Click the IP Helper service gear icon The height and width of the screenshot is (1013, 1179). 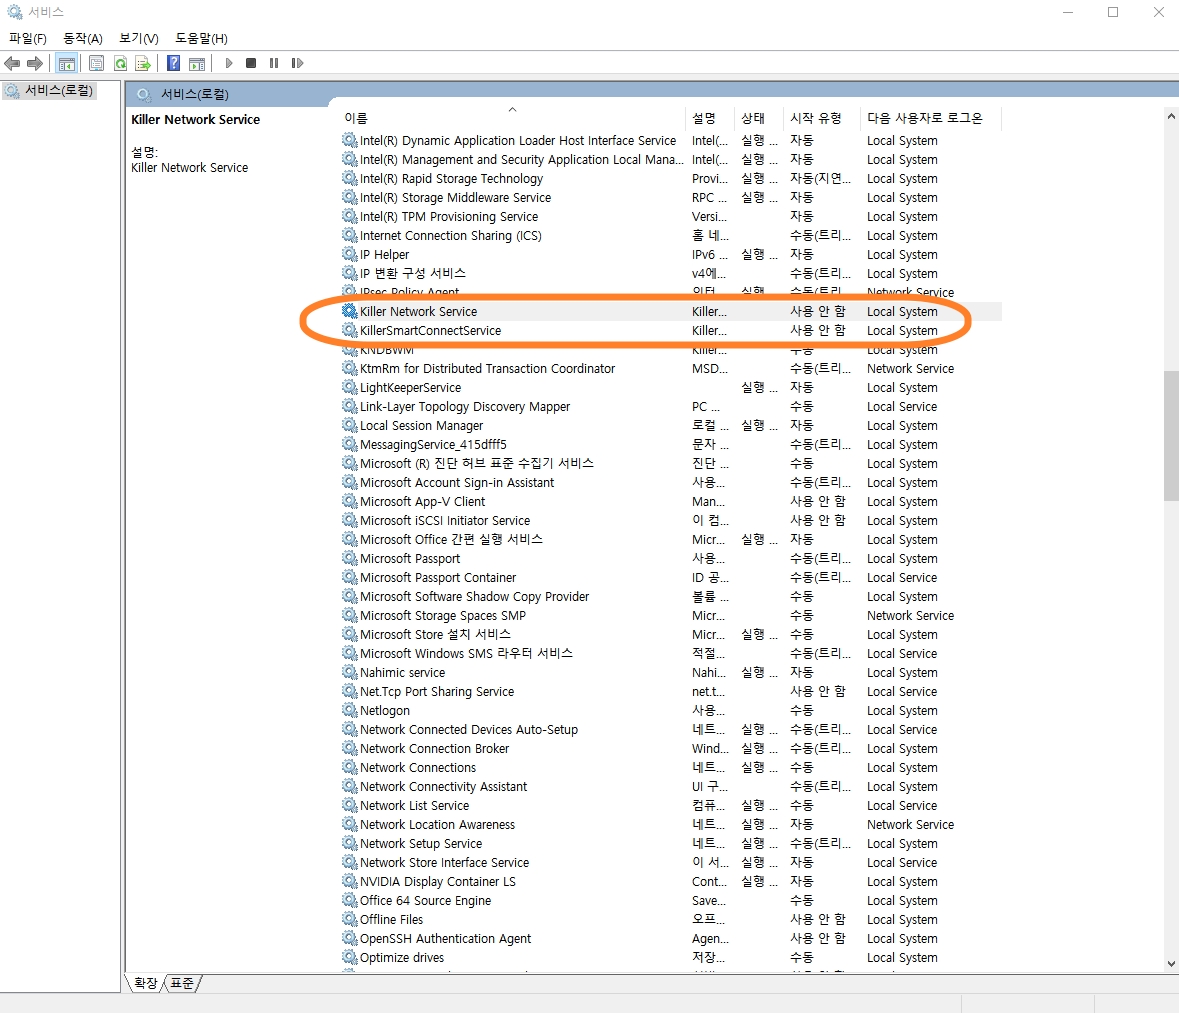pos(350,254)
